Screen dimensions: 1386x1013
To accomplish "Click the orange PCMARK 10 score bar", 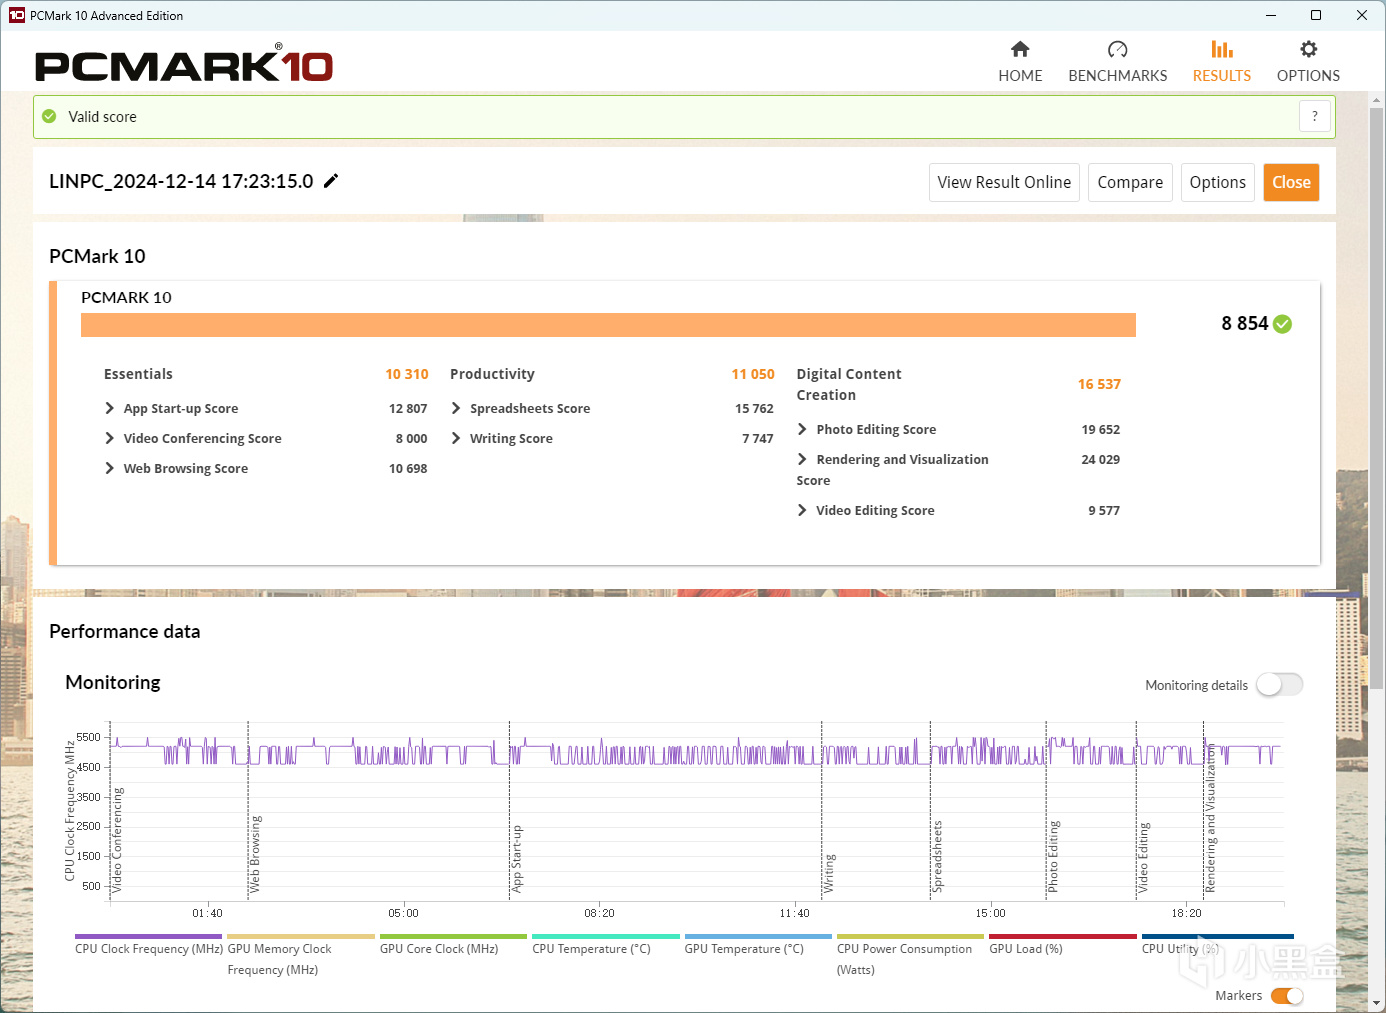I will (608, 325).
